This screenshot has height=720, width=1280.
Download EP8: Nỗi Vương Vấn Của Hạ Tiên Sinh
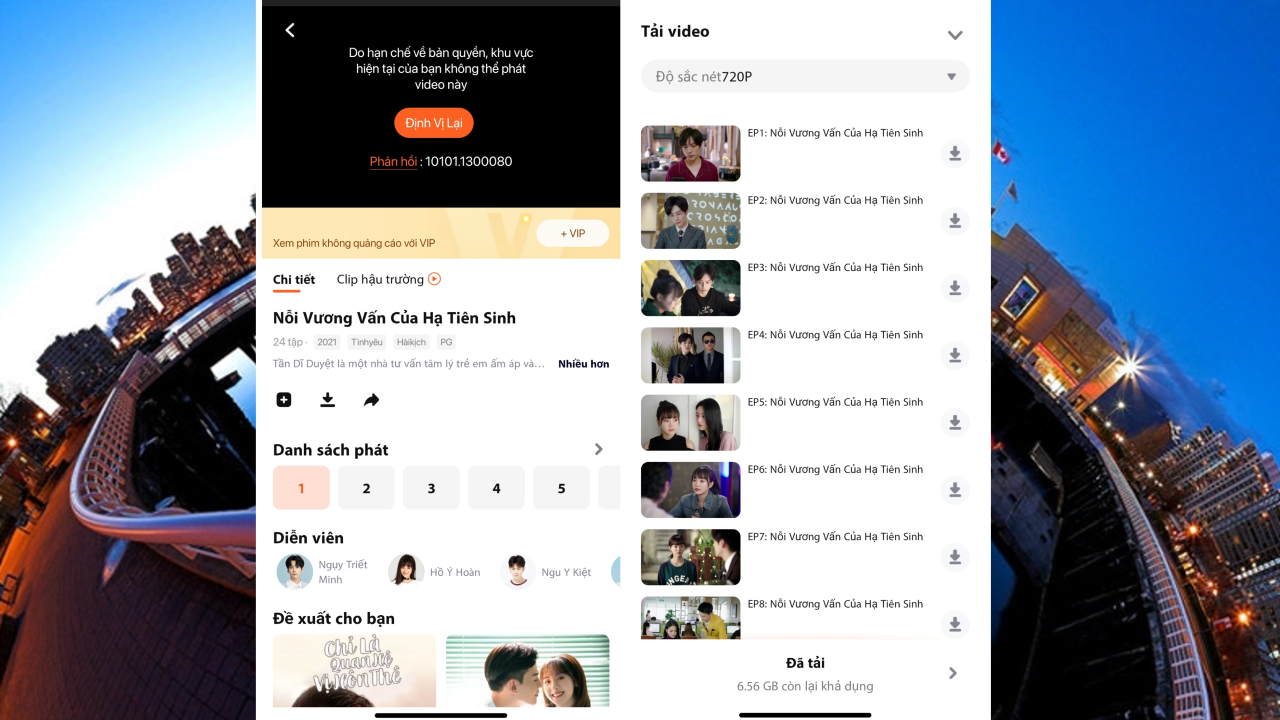tap(955, 624)
